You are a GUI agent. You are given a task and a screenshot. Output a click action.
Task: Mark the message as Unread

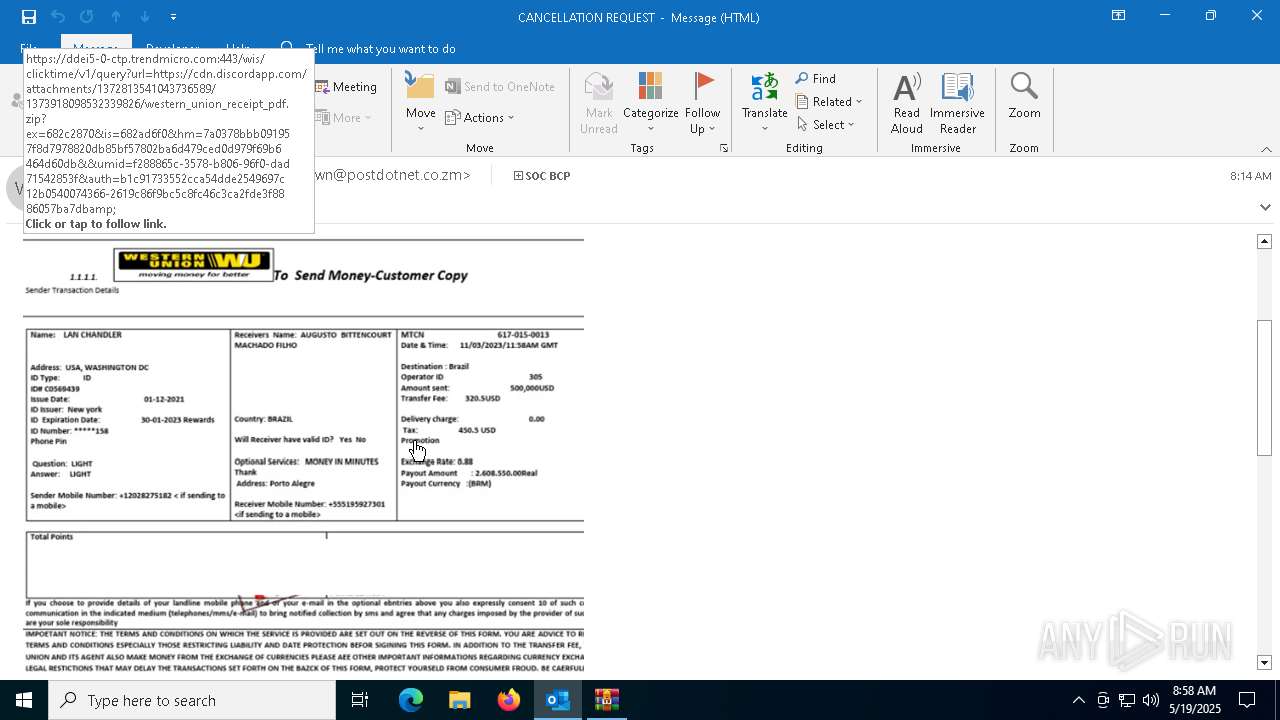(599, 104)
